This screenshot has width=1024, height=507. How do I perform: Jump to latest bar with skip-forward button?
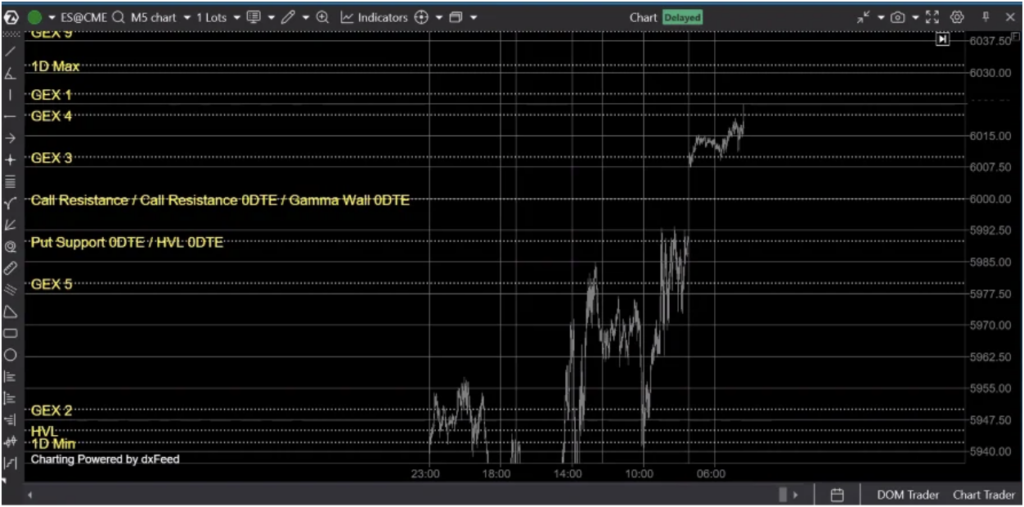942,40
